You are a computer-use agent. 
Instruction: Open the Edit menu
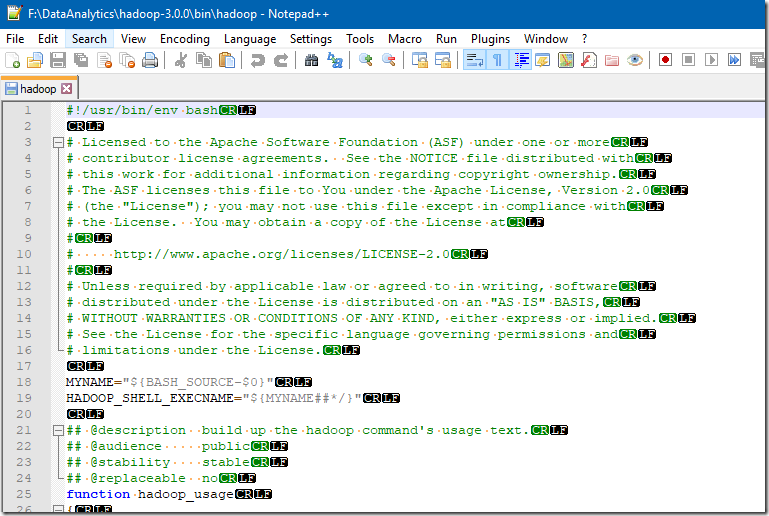(48, 39)
